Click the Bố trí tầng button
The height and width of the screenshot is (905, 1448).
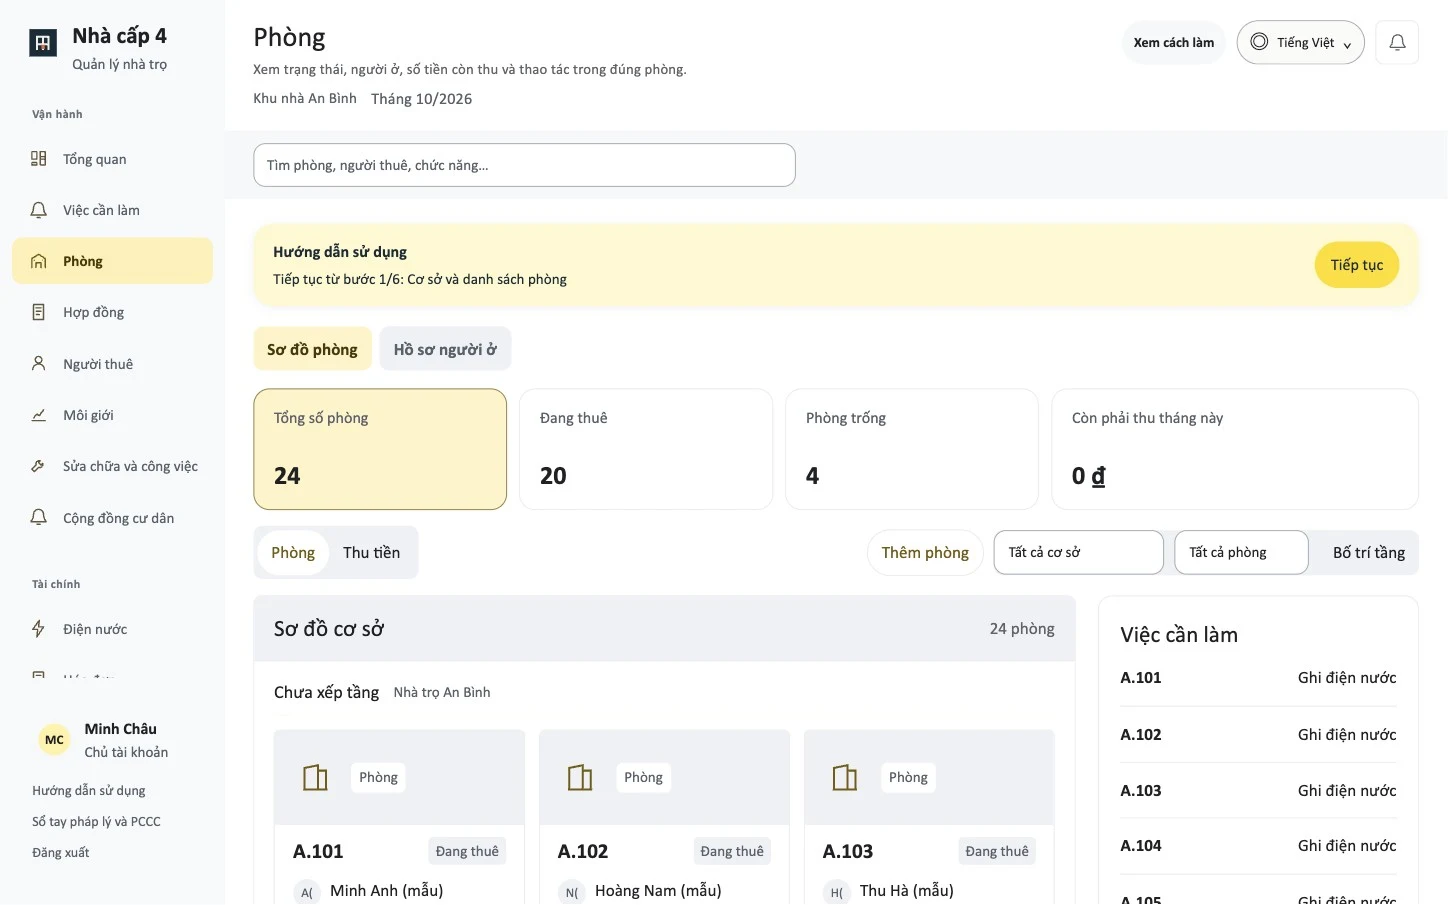1368,552
